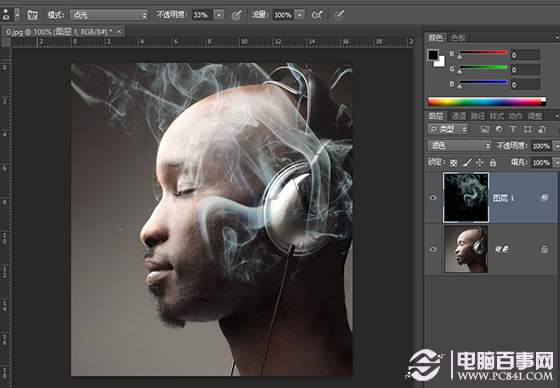Click the background layer lock icon

(x=544, y=249)
